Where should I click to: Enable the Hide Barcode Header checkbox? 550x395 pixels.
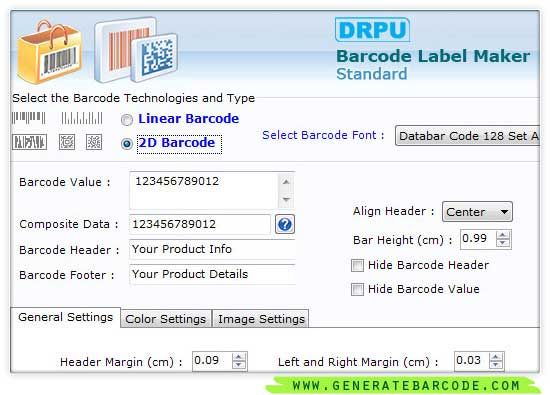(357, 265)
